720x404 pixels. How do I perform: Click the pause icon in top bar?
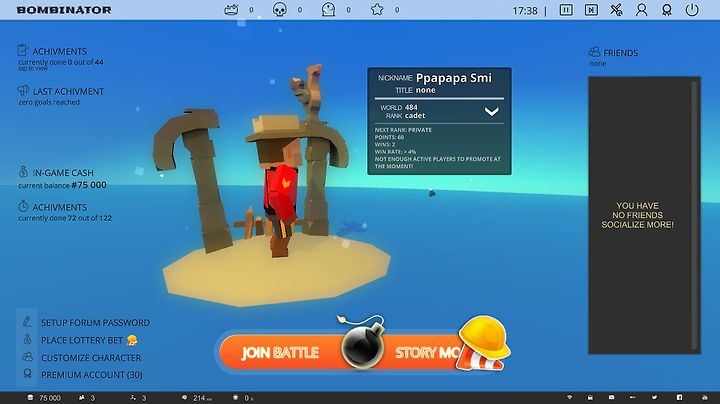click(x=566, y=10)
